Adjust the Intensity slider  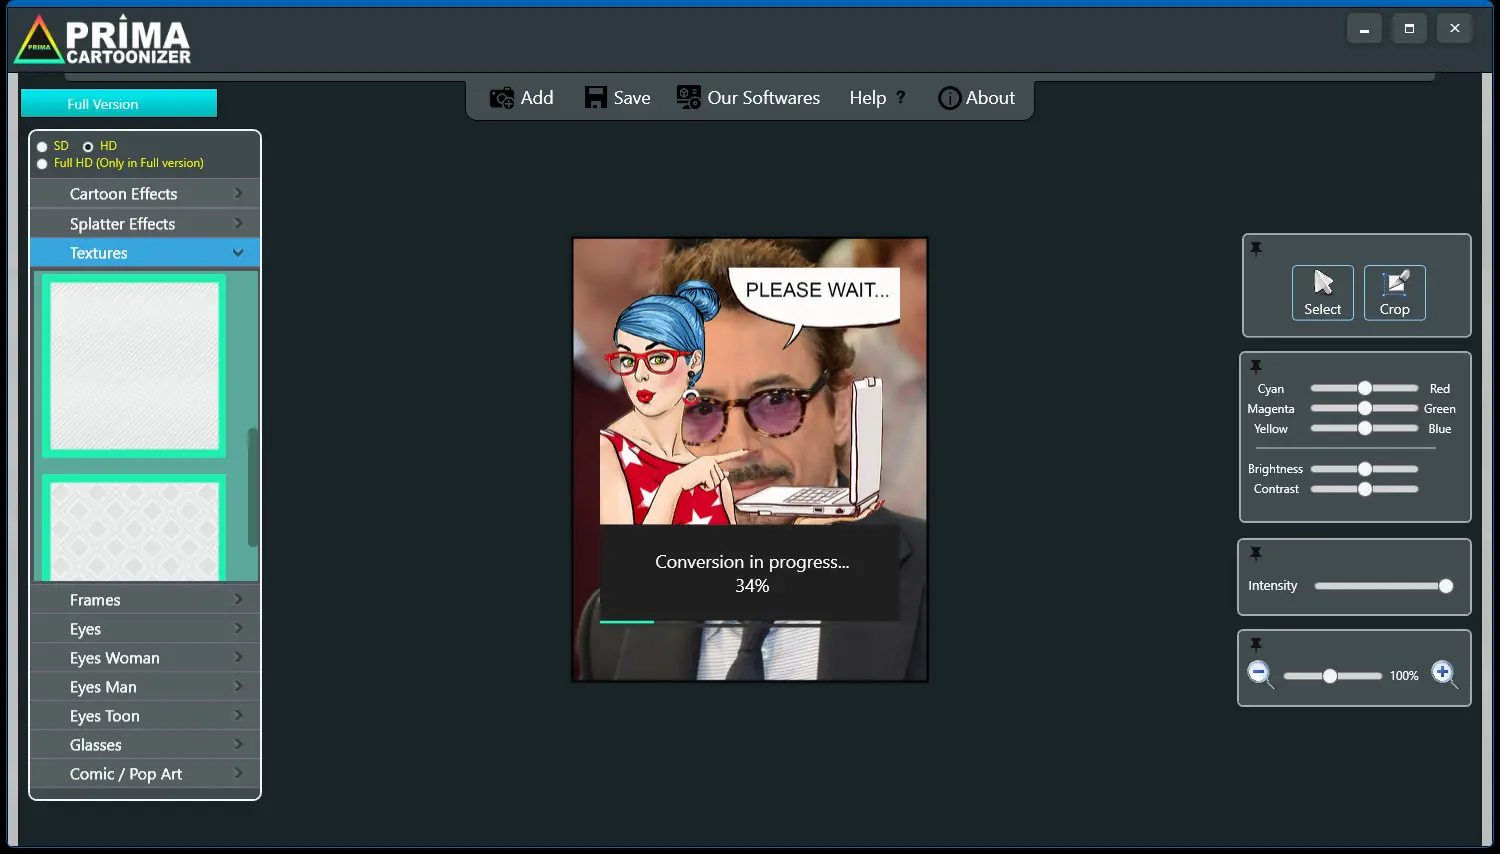click(x=1384, y=586)
